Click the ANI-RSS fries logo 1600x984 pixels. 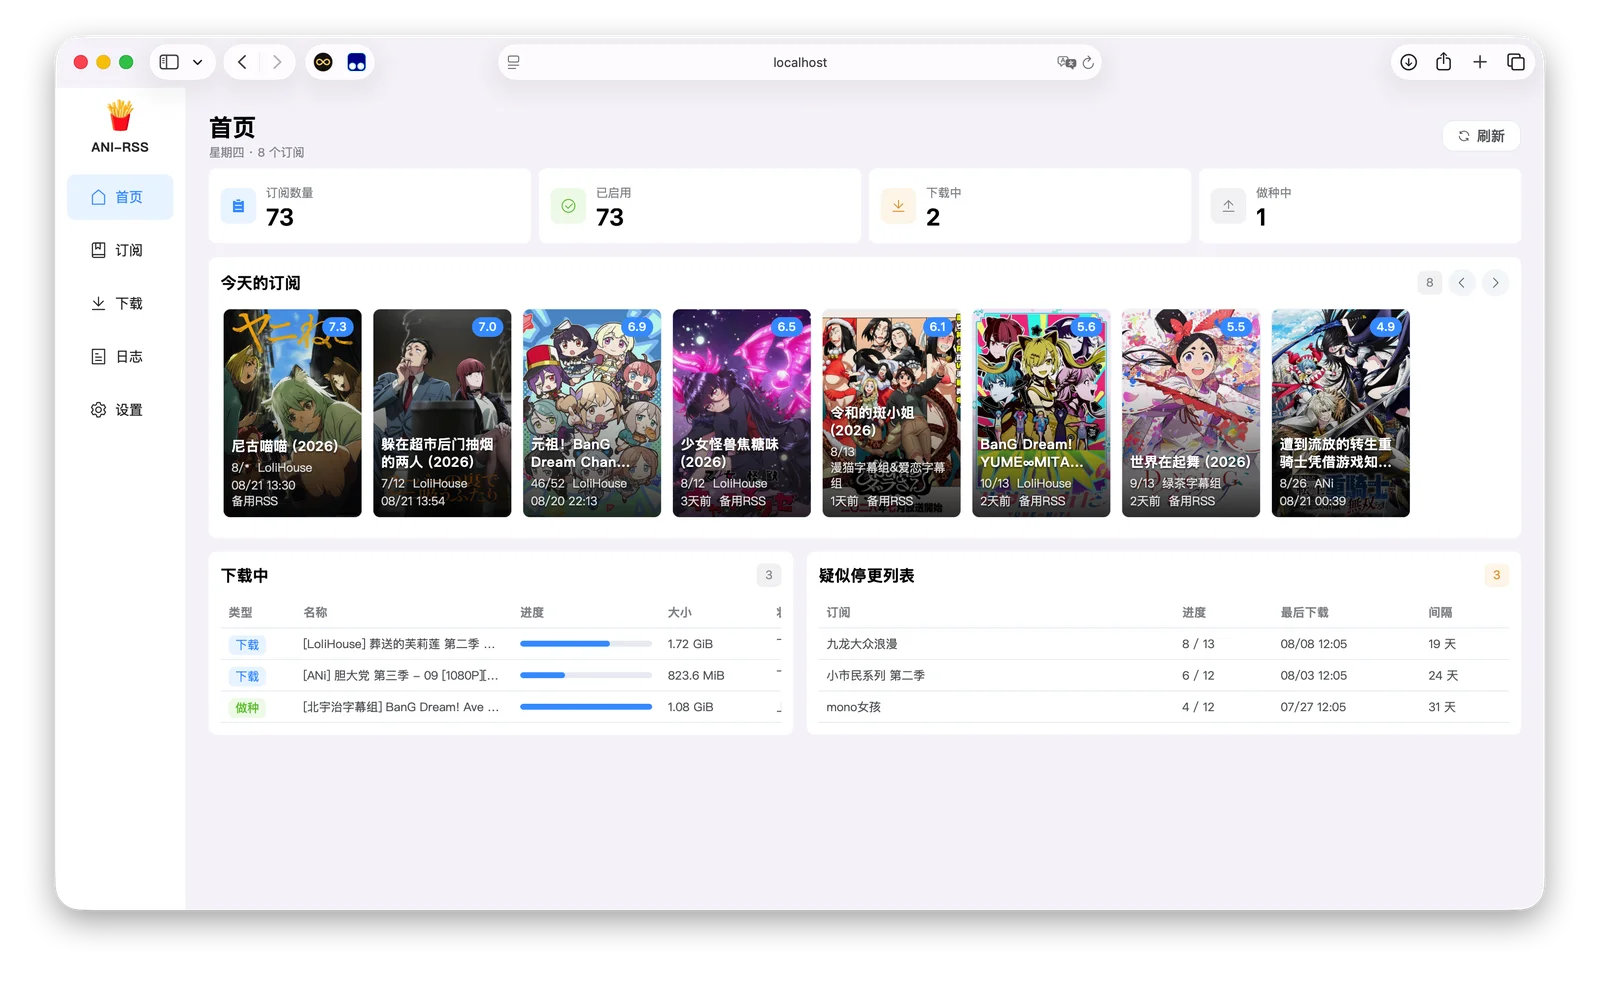[120, 116]
